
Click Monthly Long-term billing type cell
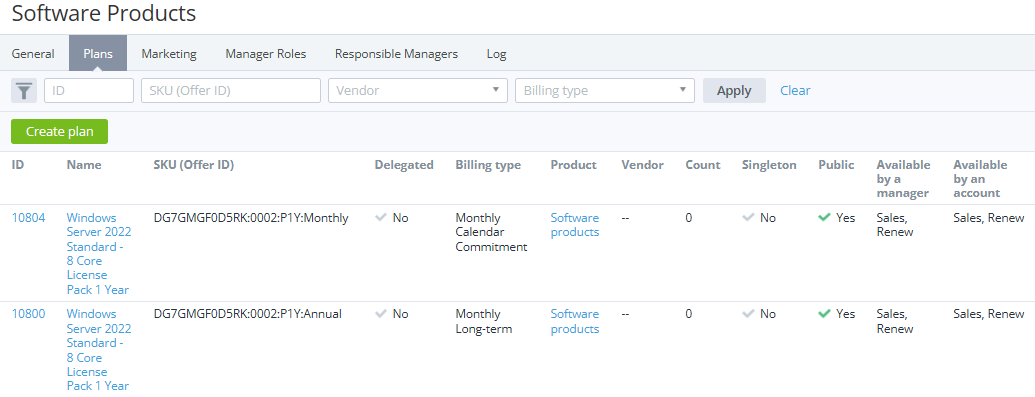point(484,321)
